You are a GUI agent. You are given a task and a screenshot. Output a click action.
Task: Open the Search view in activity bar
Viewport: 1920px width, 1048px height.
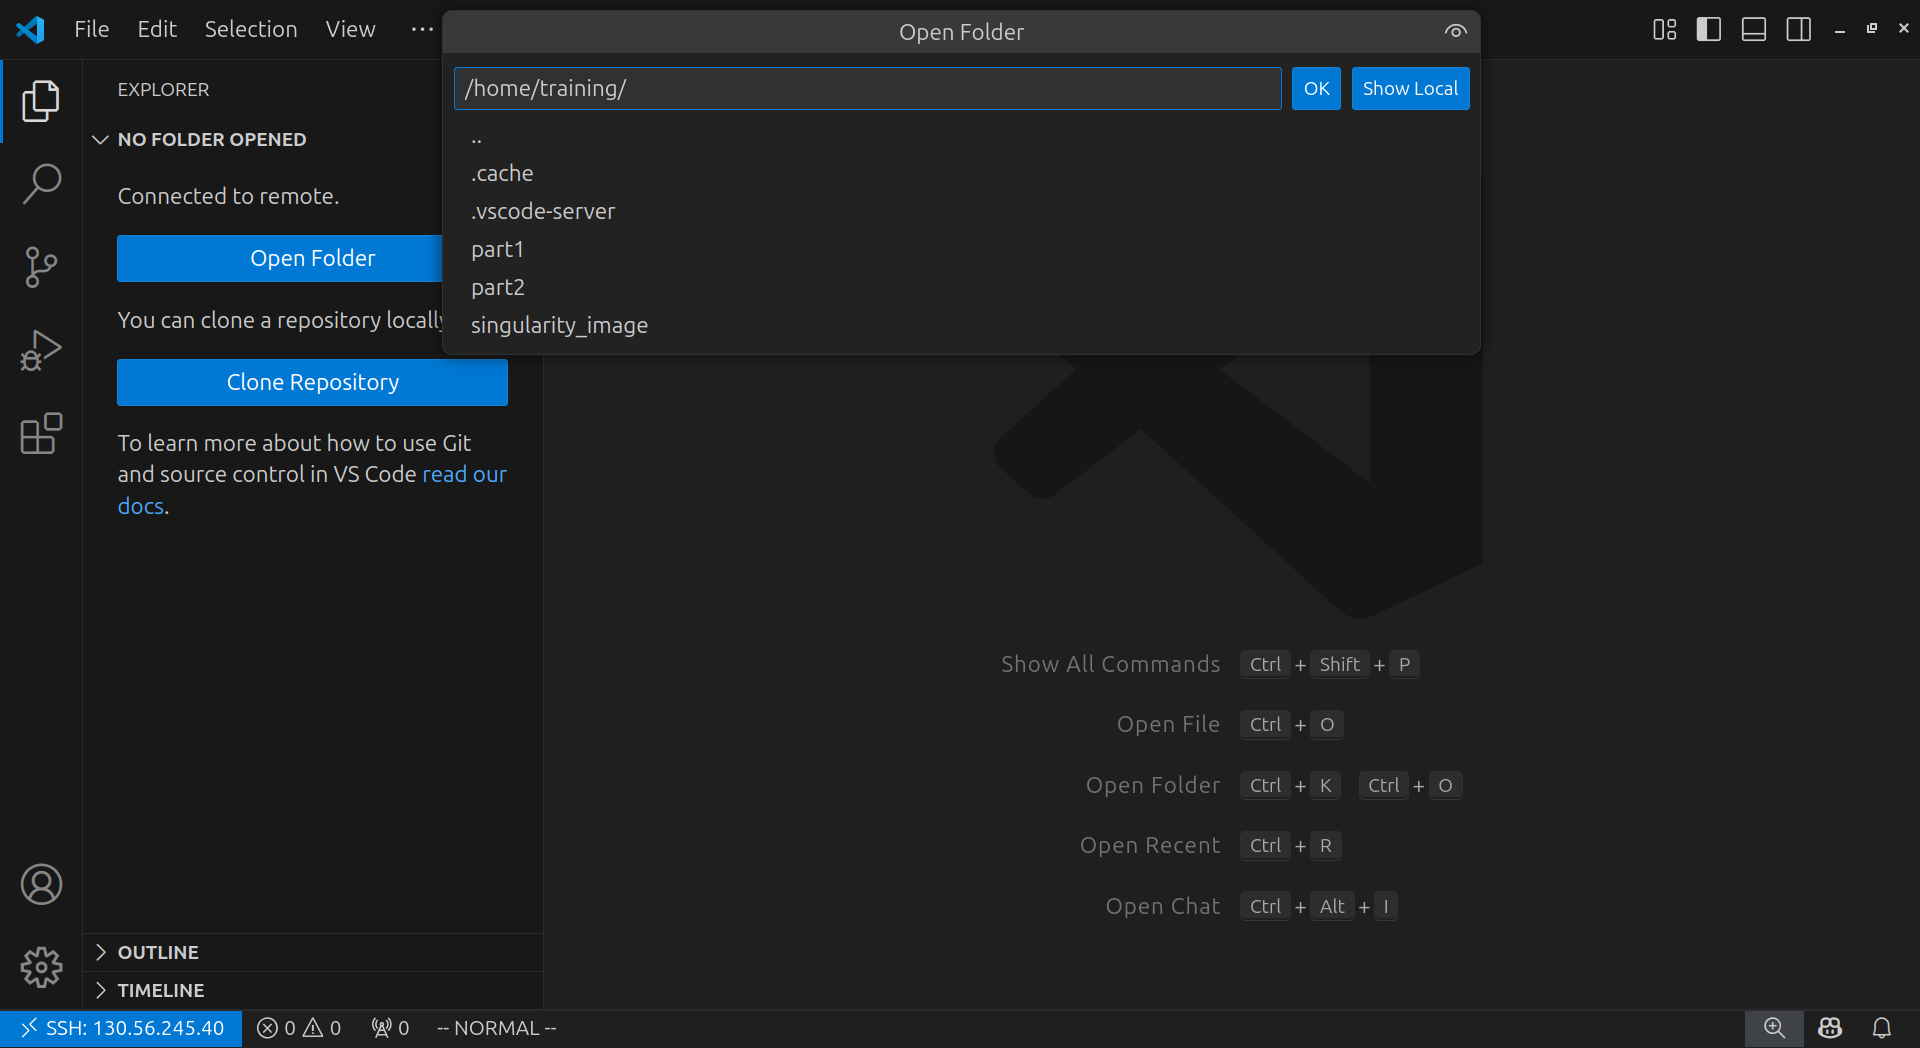coord(41,184)
